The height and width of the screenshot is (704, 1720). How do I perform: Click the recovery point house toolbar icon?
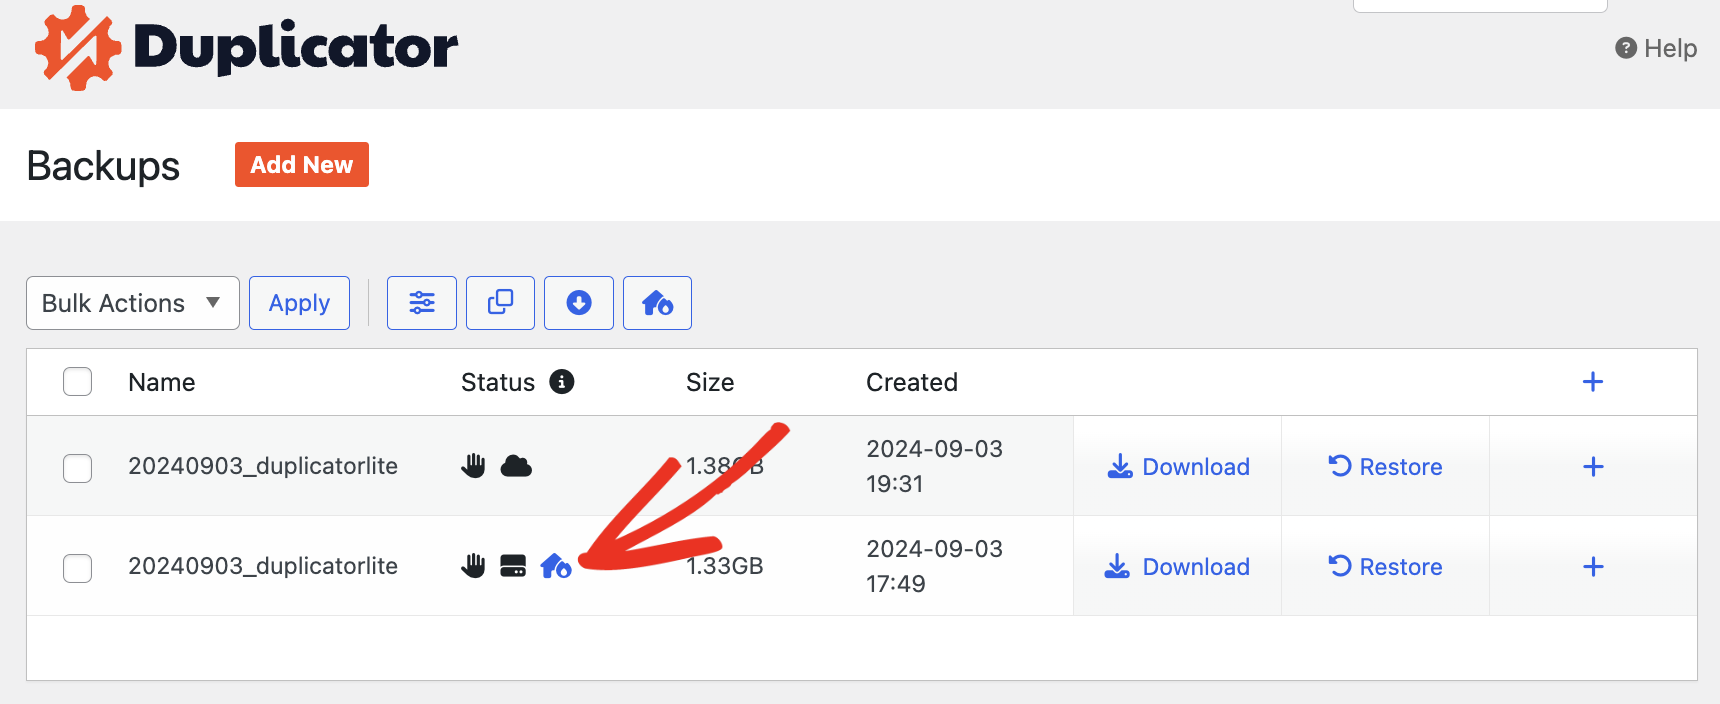click(x=657, y=303)
